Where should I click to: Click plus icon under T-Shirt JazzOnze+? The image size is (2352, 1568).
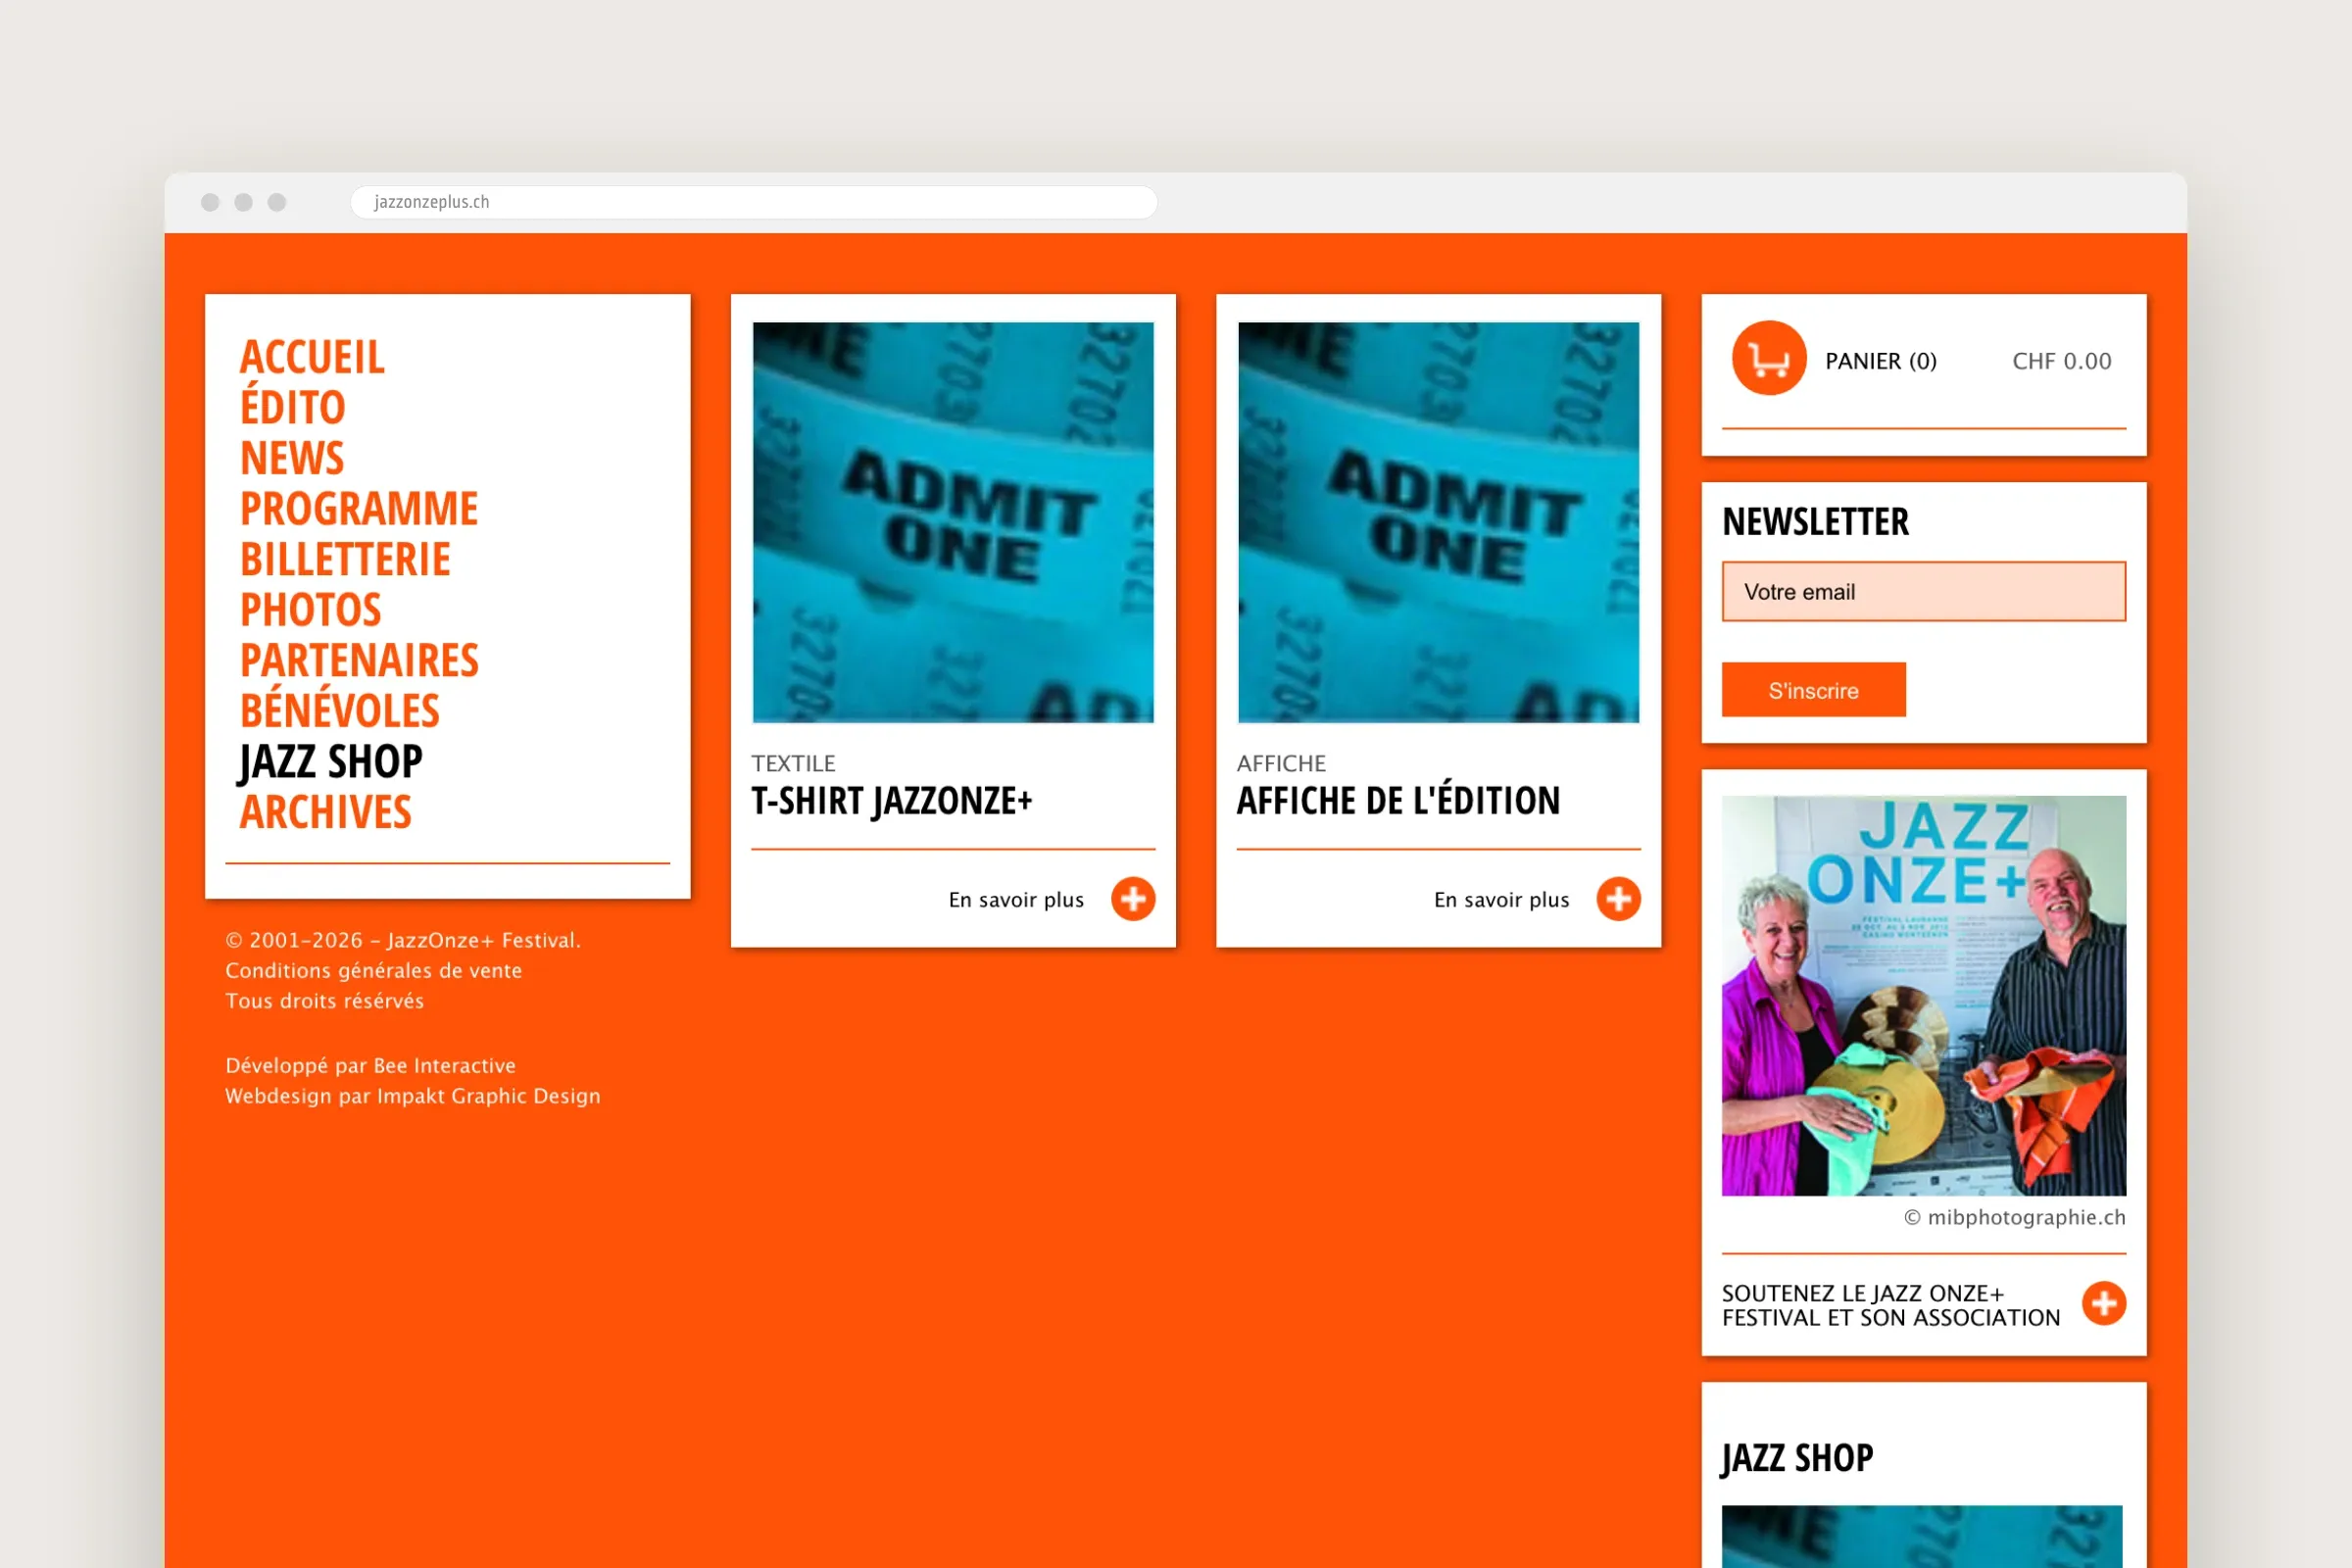[1133, 899]
